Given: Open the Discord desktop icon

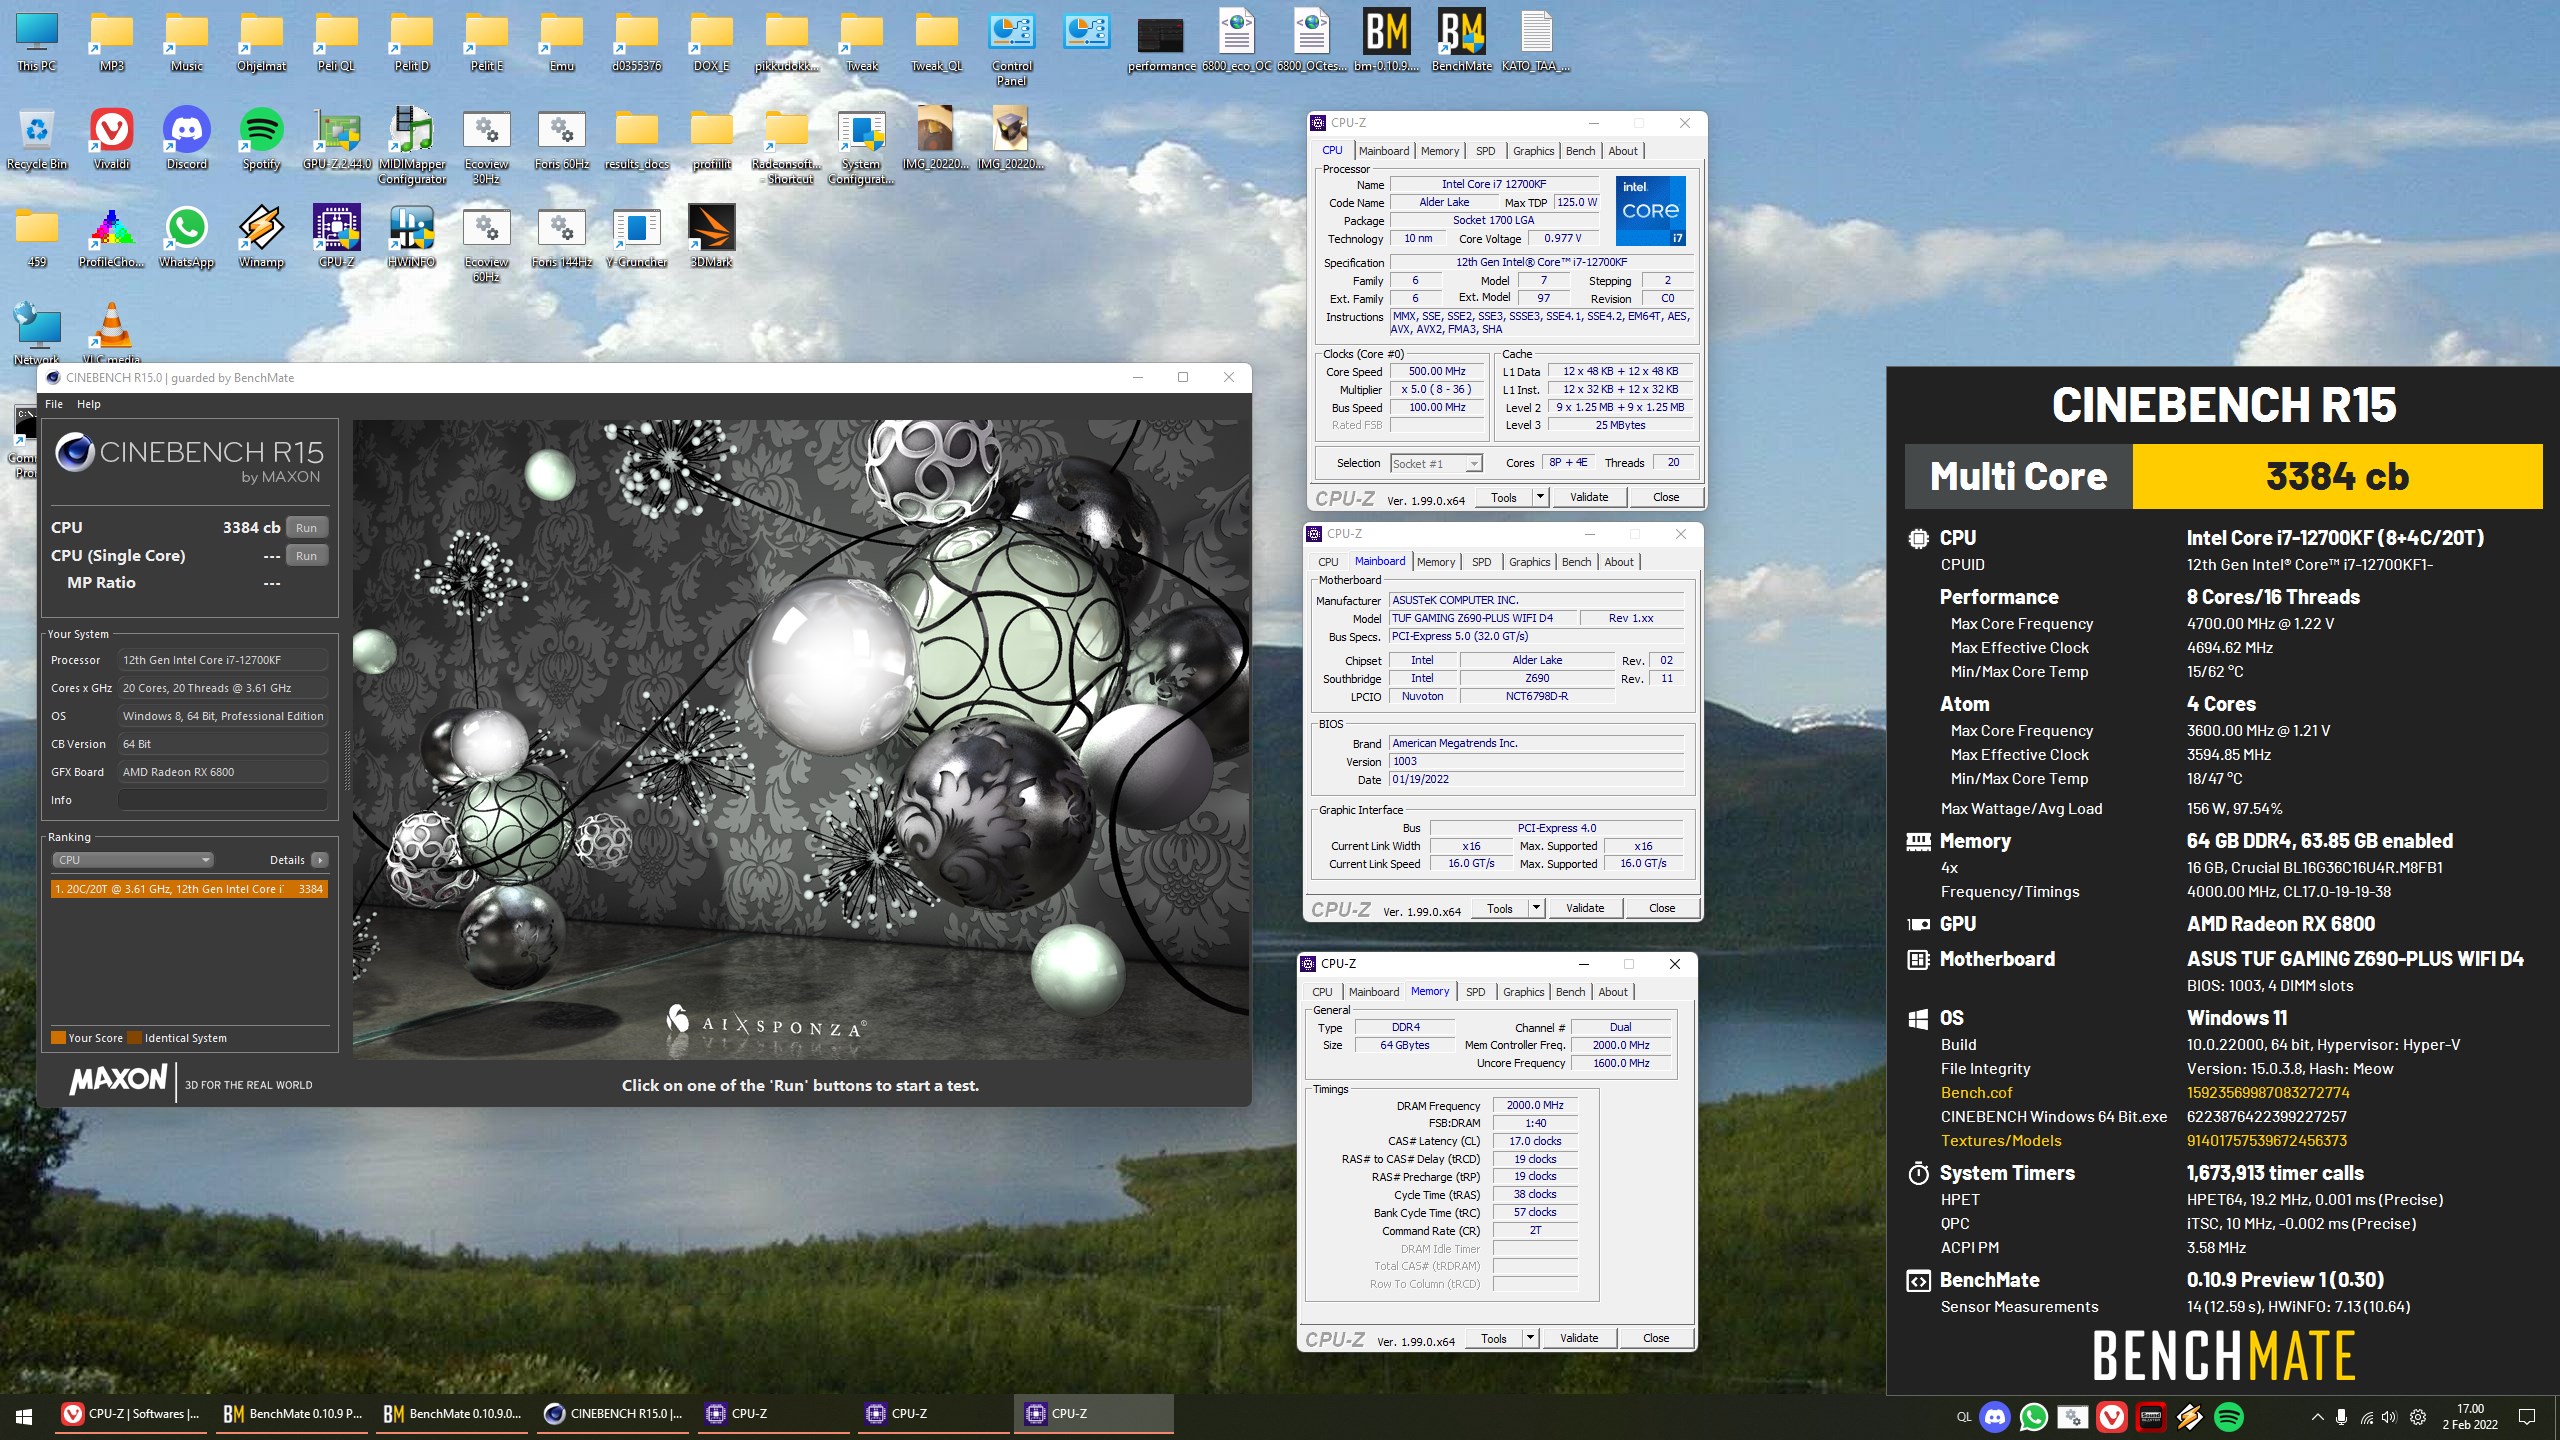Looking at the screenshot, I should click(186, 139).
